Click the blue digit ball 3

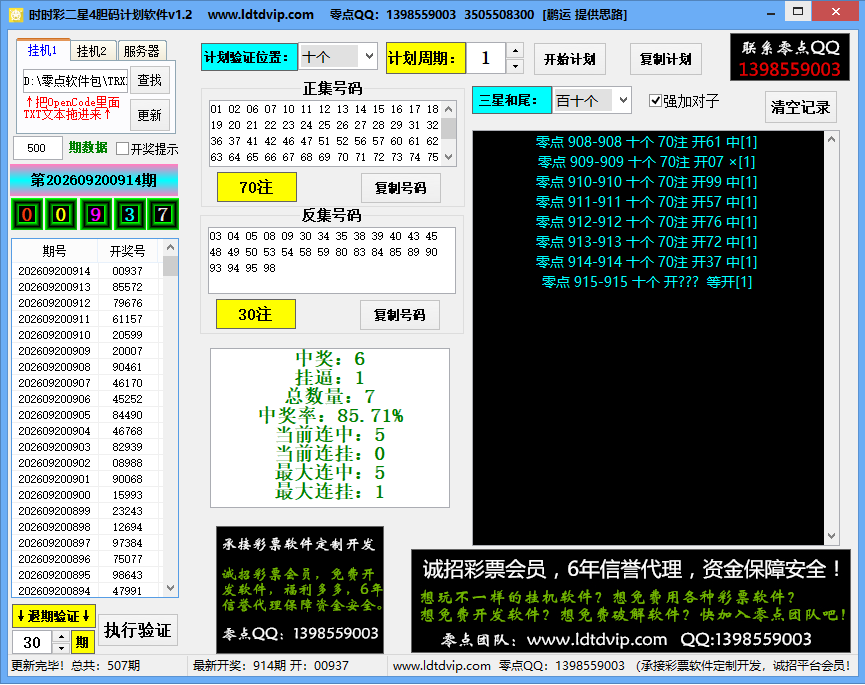point(129,214)
